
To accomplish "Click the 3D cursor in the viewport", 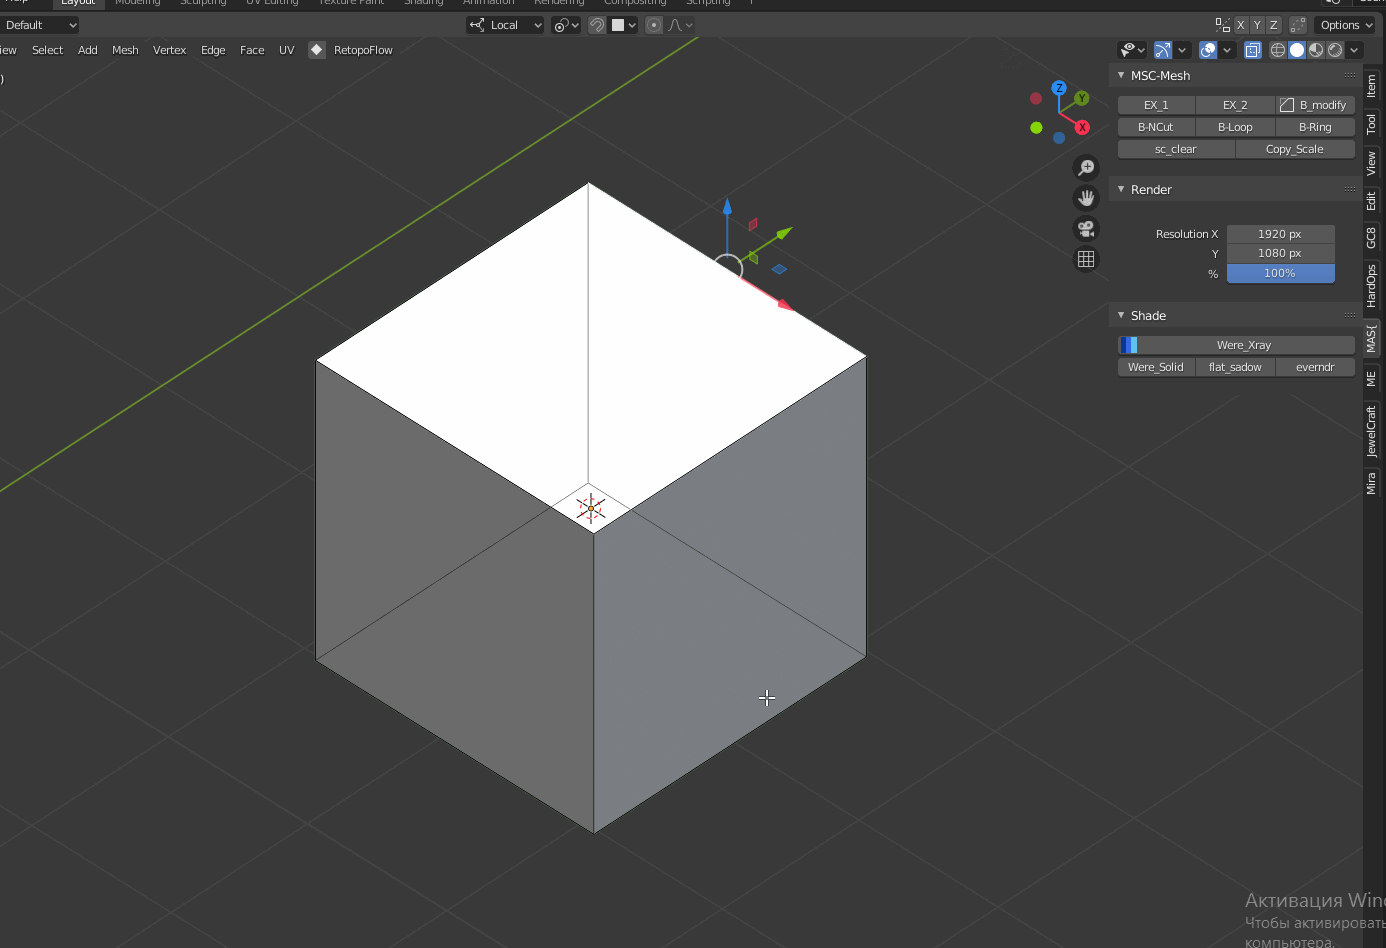I will point(591,508).
